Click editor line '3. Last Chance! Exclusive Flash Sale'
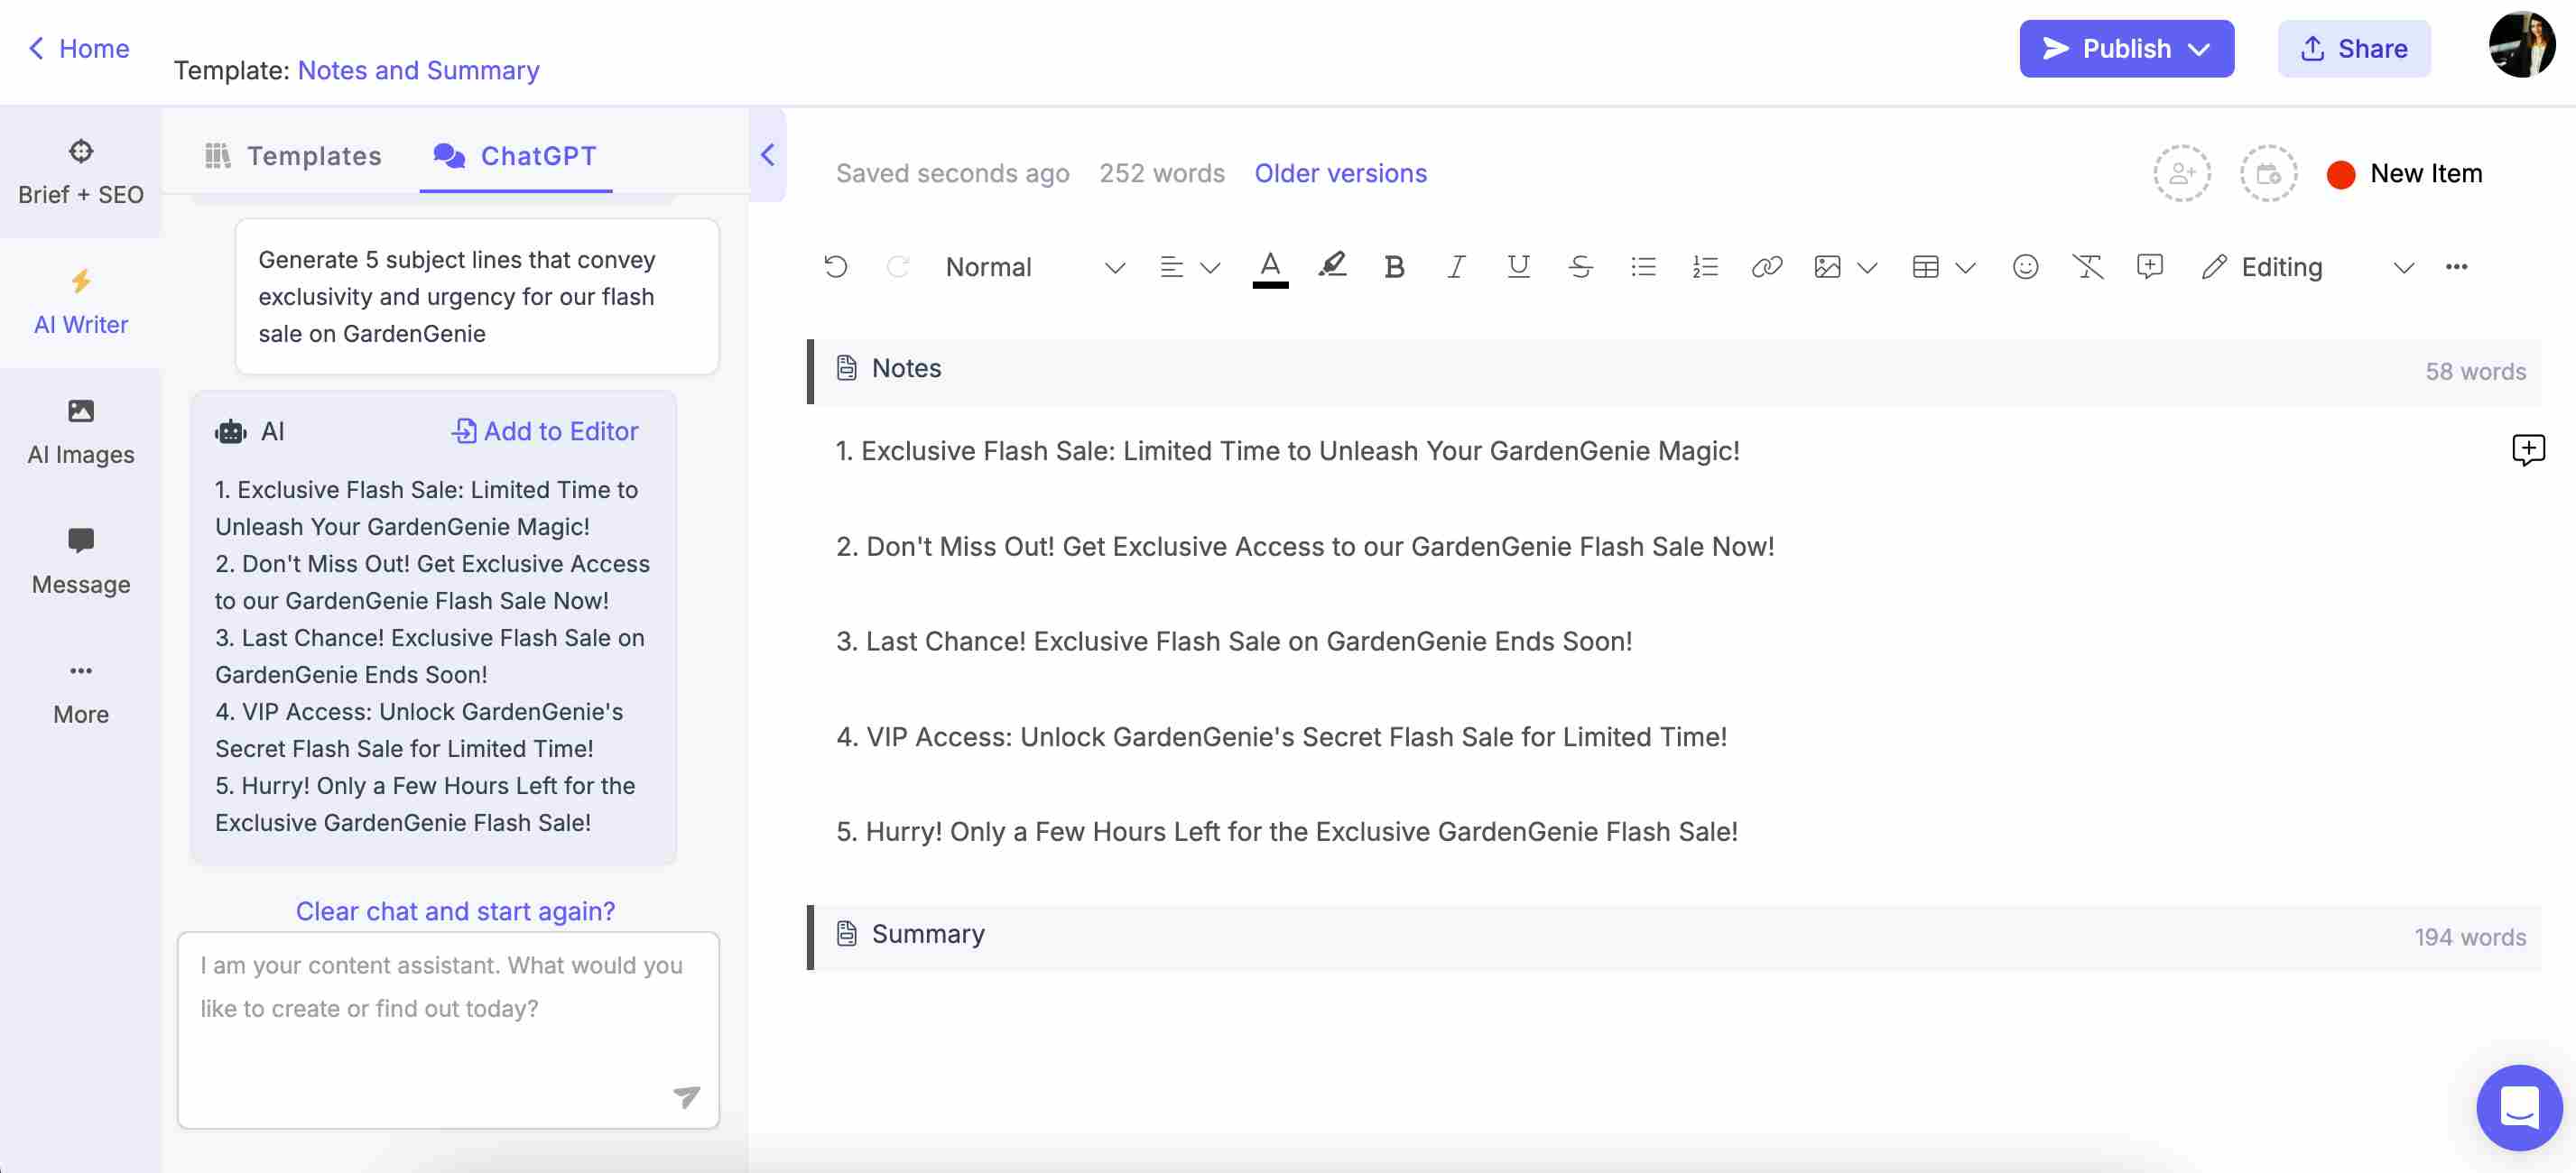The image size is (2576, 1173). pyautogui.click(x=1234, y=641)
